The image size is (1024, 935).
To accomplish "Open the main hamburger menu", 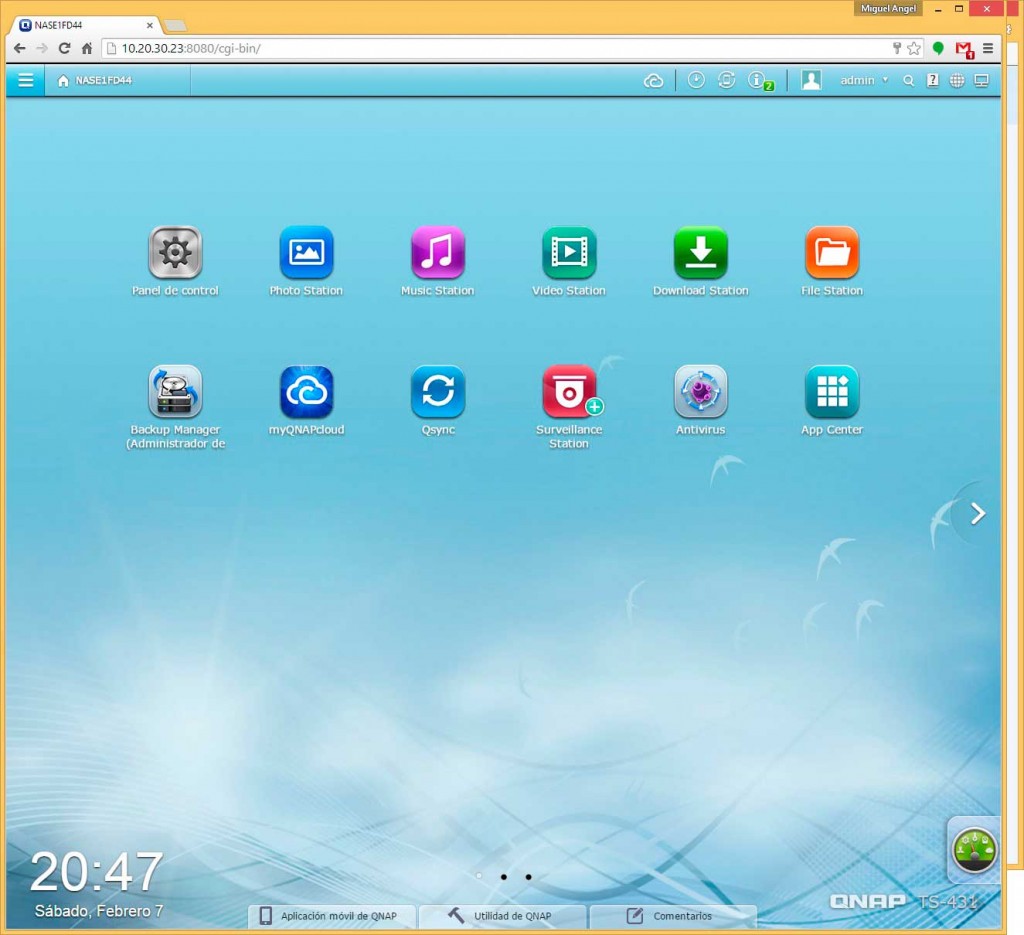I will click(x=25, y=80).
